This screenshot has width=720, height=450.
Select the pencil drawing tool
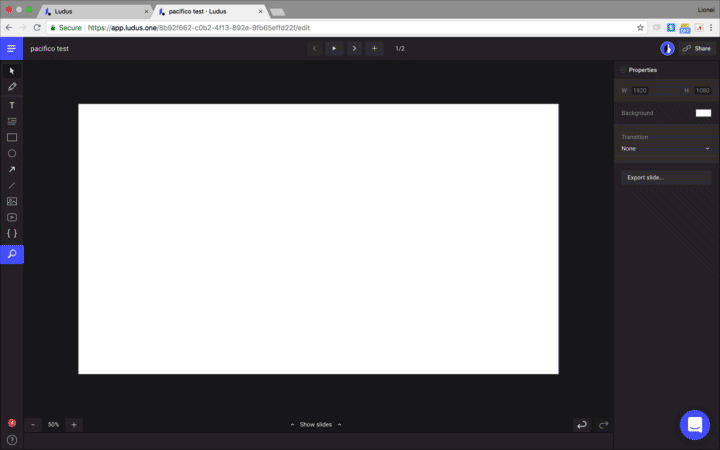pos(12,88)
